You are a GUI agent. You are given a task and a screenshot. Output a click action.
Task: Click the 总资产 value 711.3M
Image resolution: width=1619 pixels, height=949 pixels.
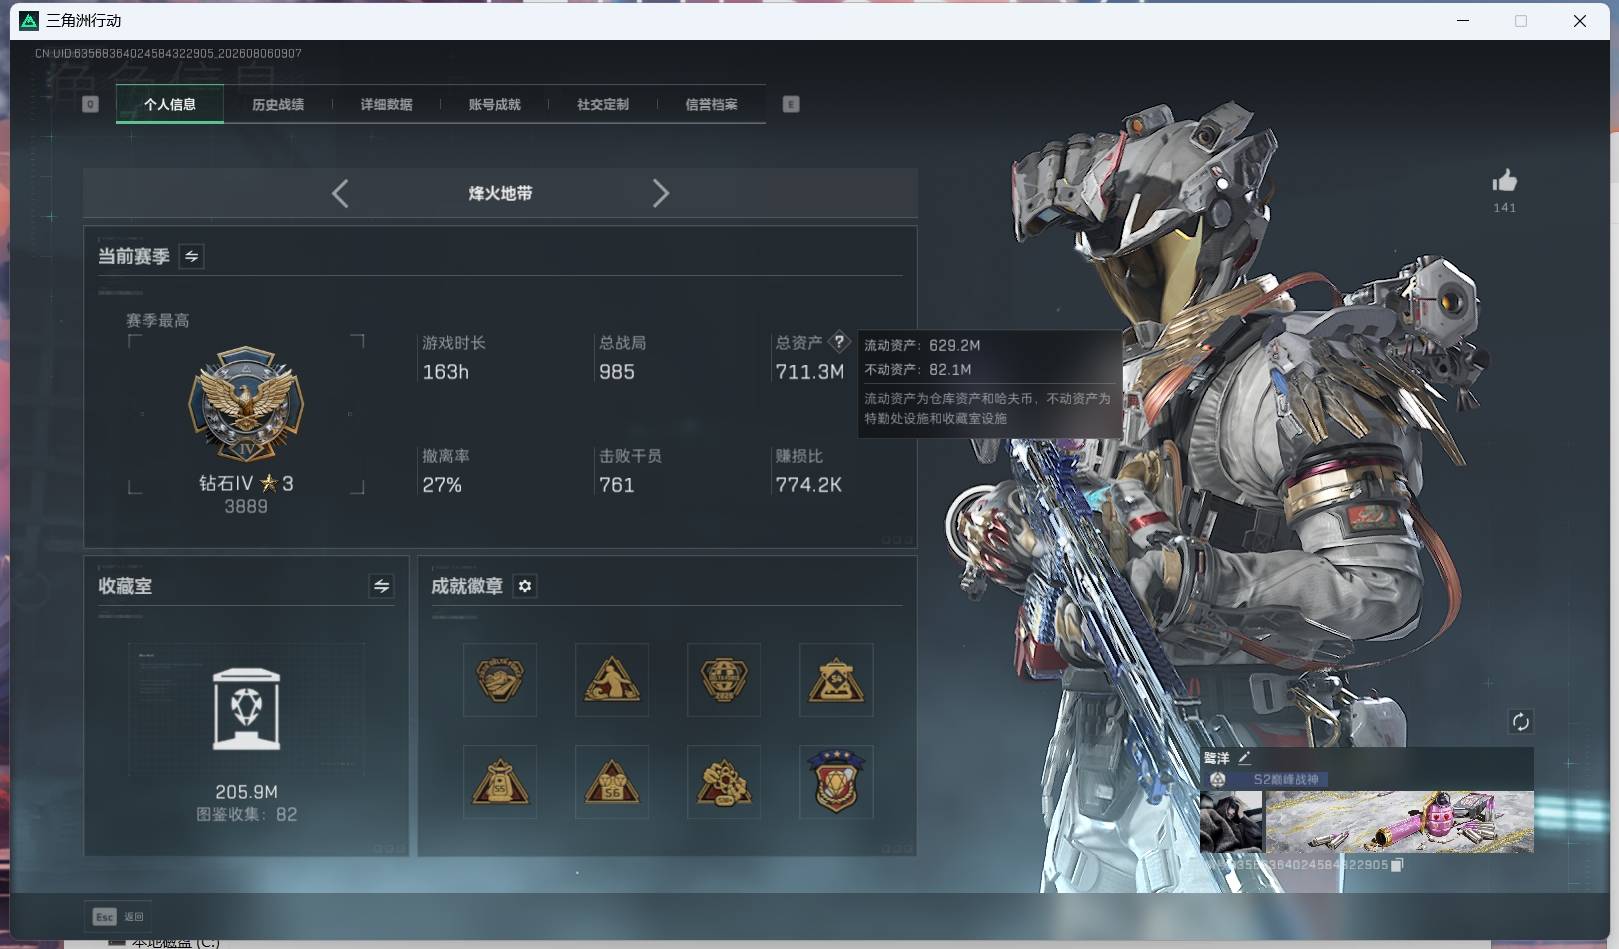[x=810, y=372]
